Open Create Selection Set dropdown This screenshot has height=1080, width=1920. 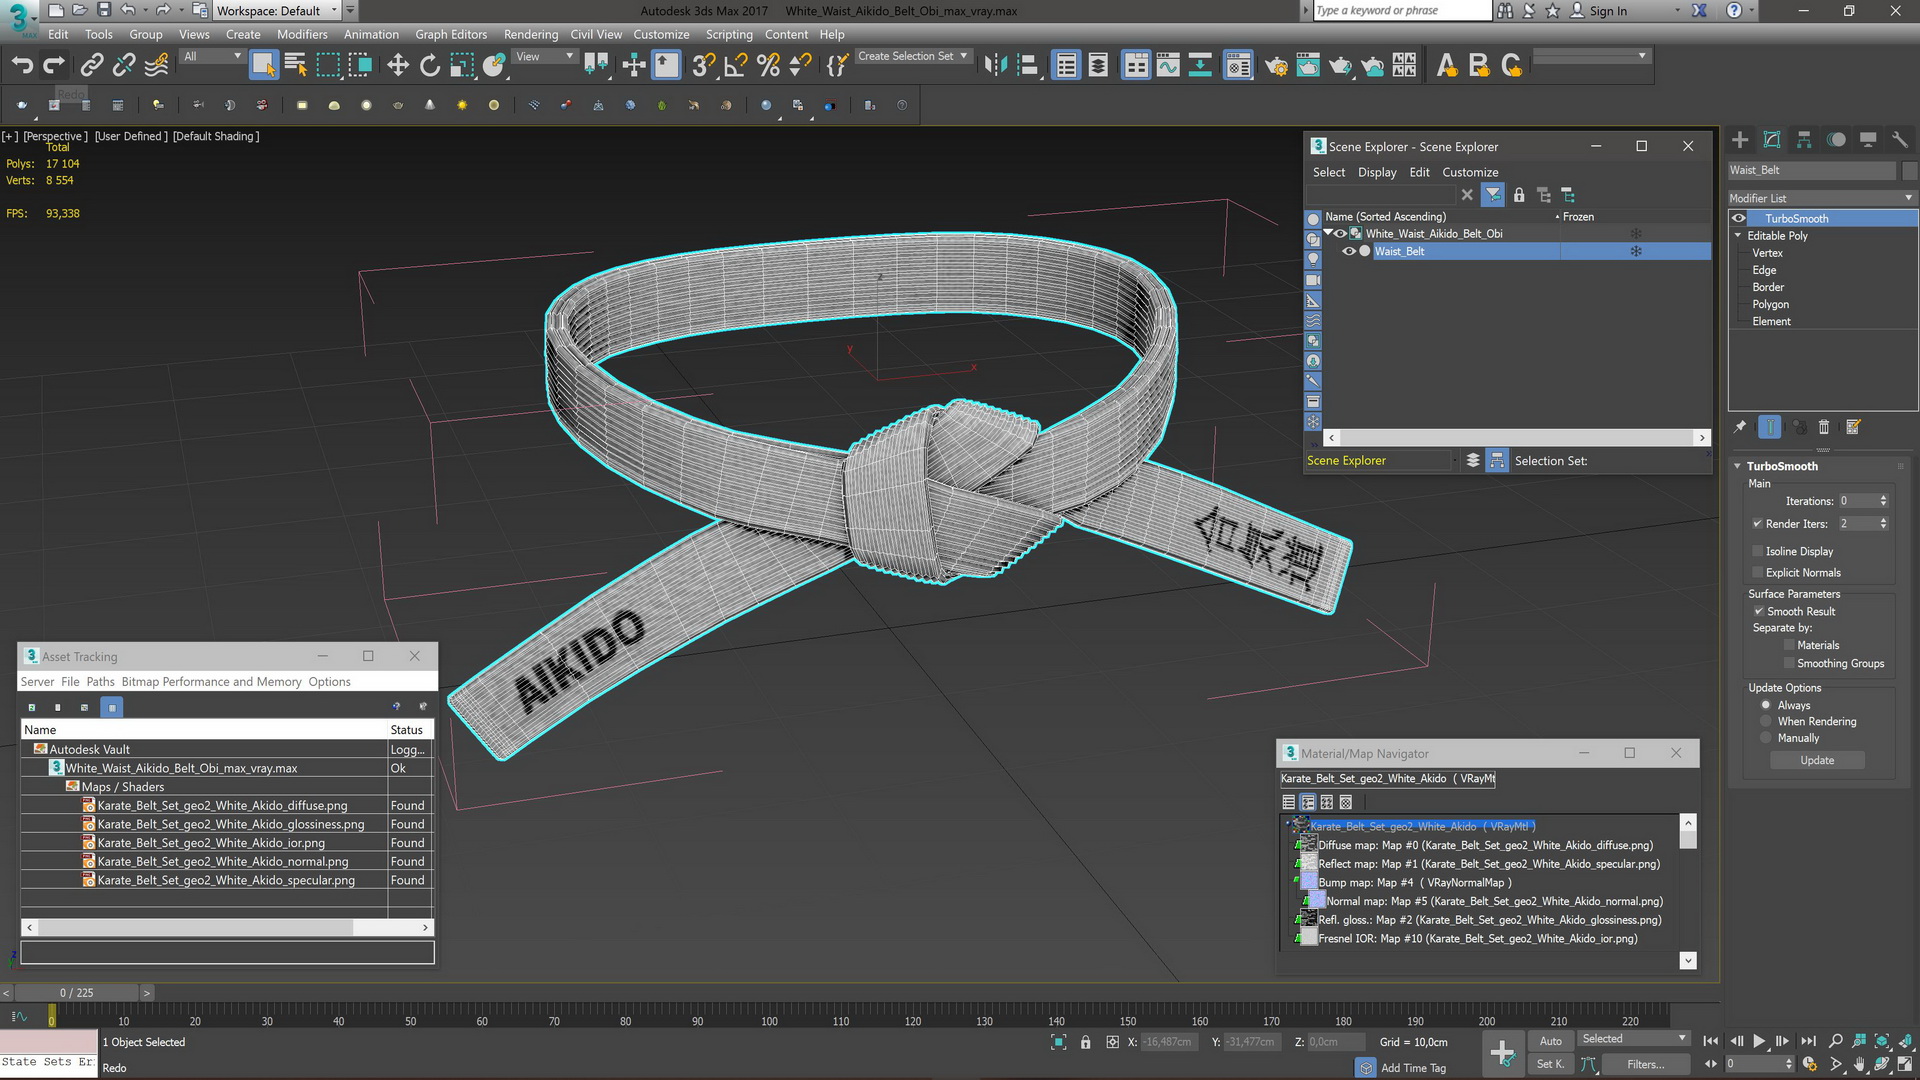(x=913, y=56)
